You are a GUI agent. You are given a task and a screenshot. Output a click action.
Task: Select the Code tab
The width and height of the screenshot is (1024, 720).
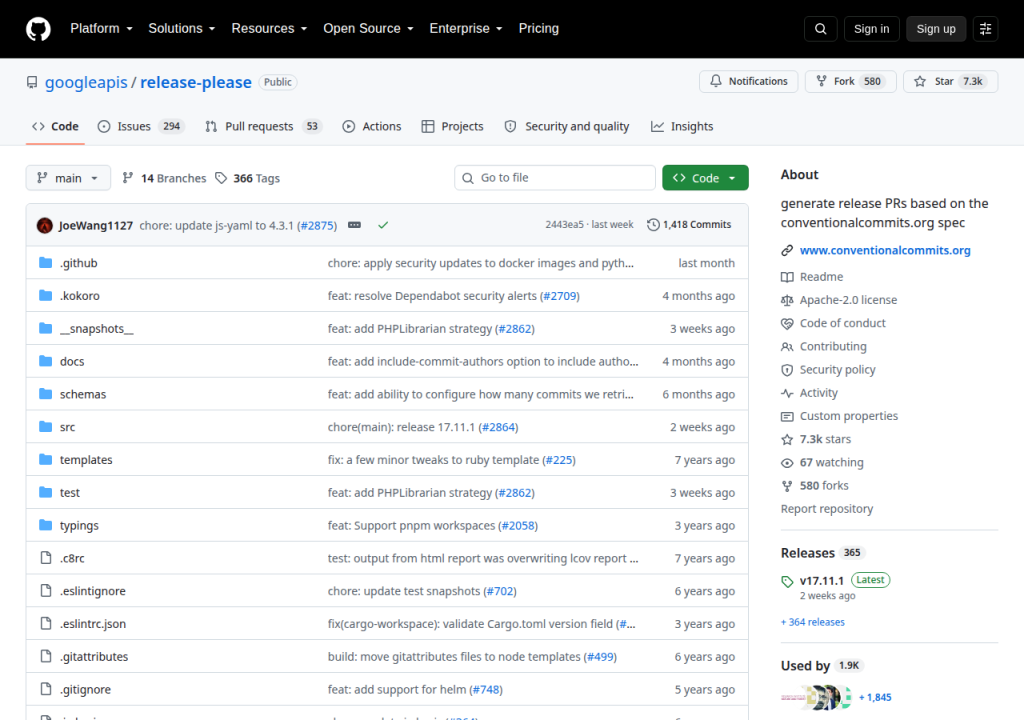click(x=56, y=126)
